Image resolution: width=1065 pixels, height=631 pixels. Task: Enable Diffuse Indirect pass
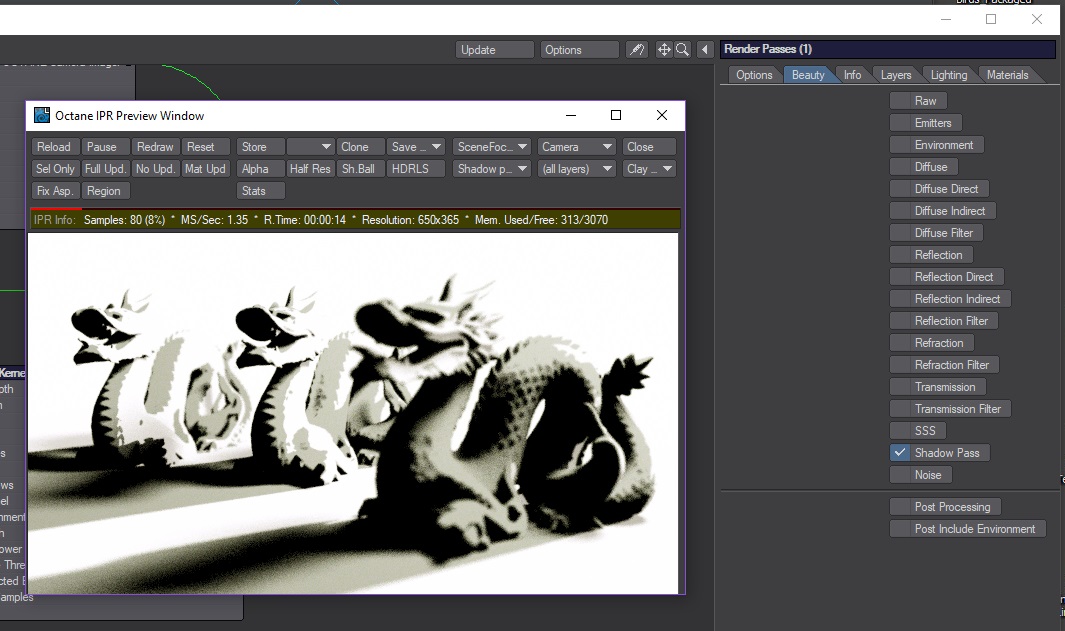900,211
